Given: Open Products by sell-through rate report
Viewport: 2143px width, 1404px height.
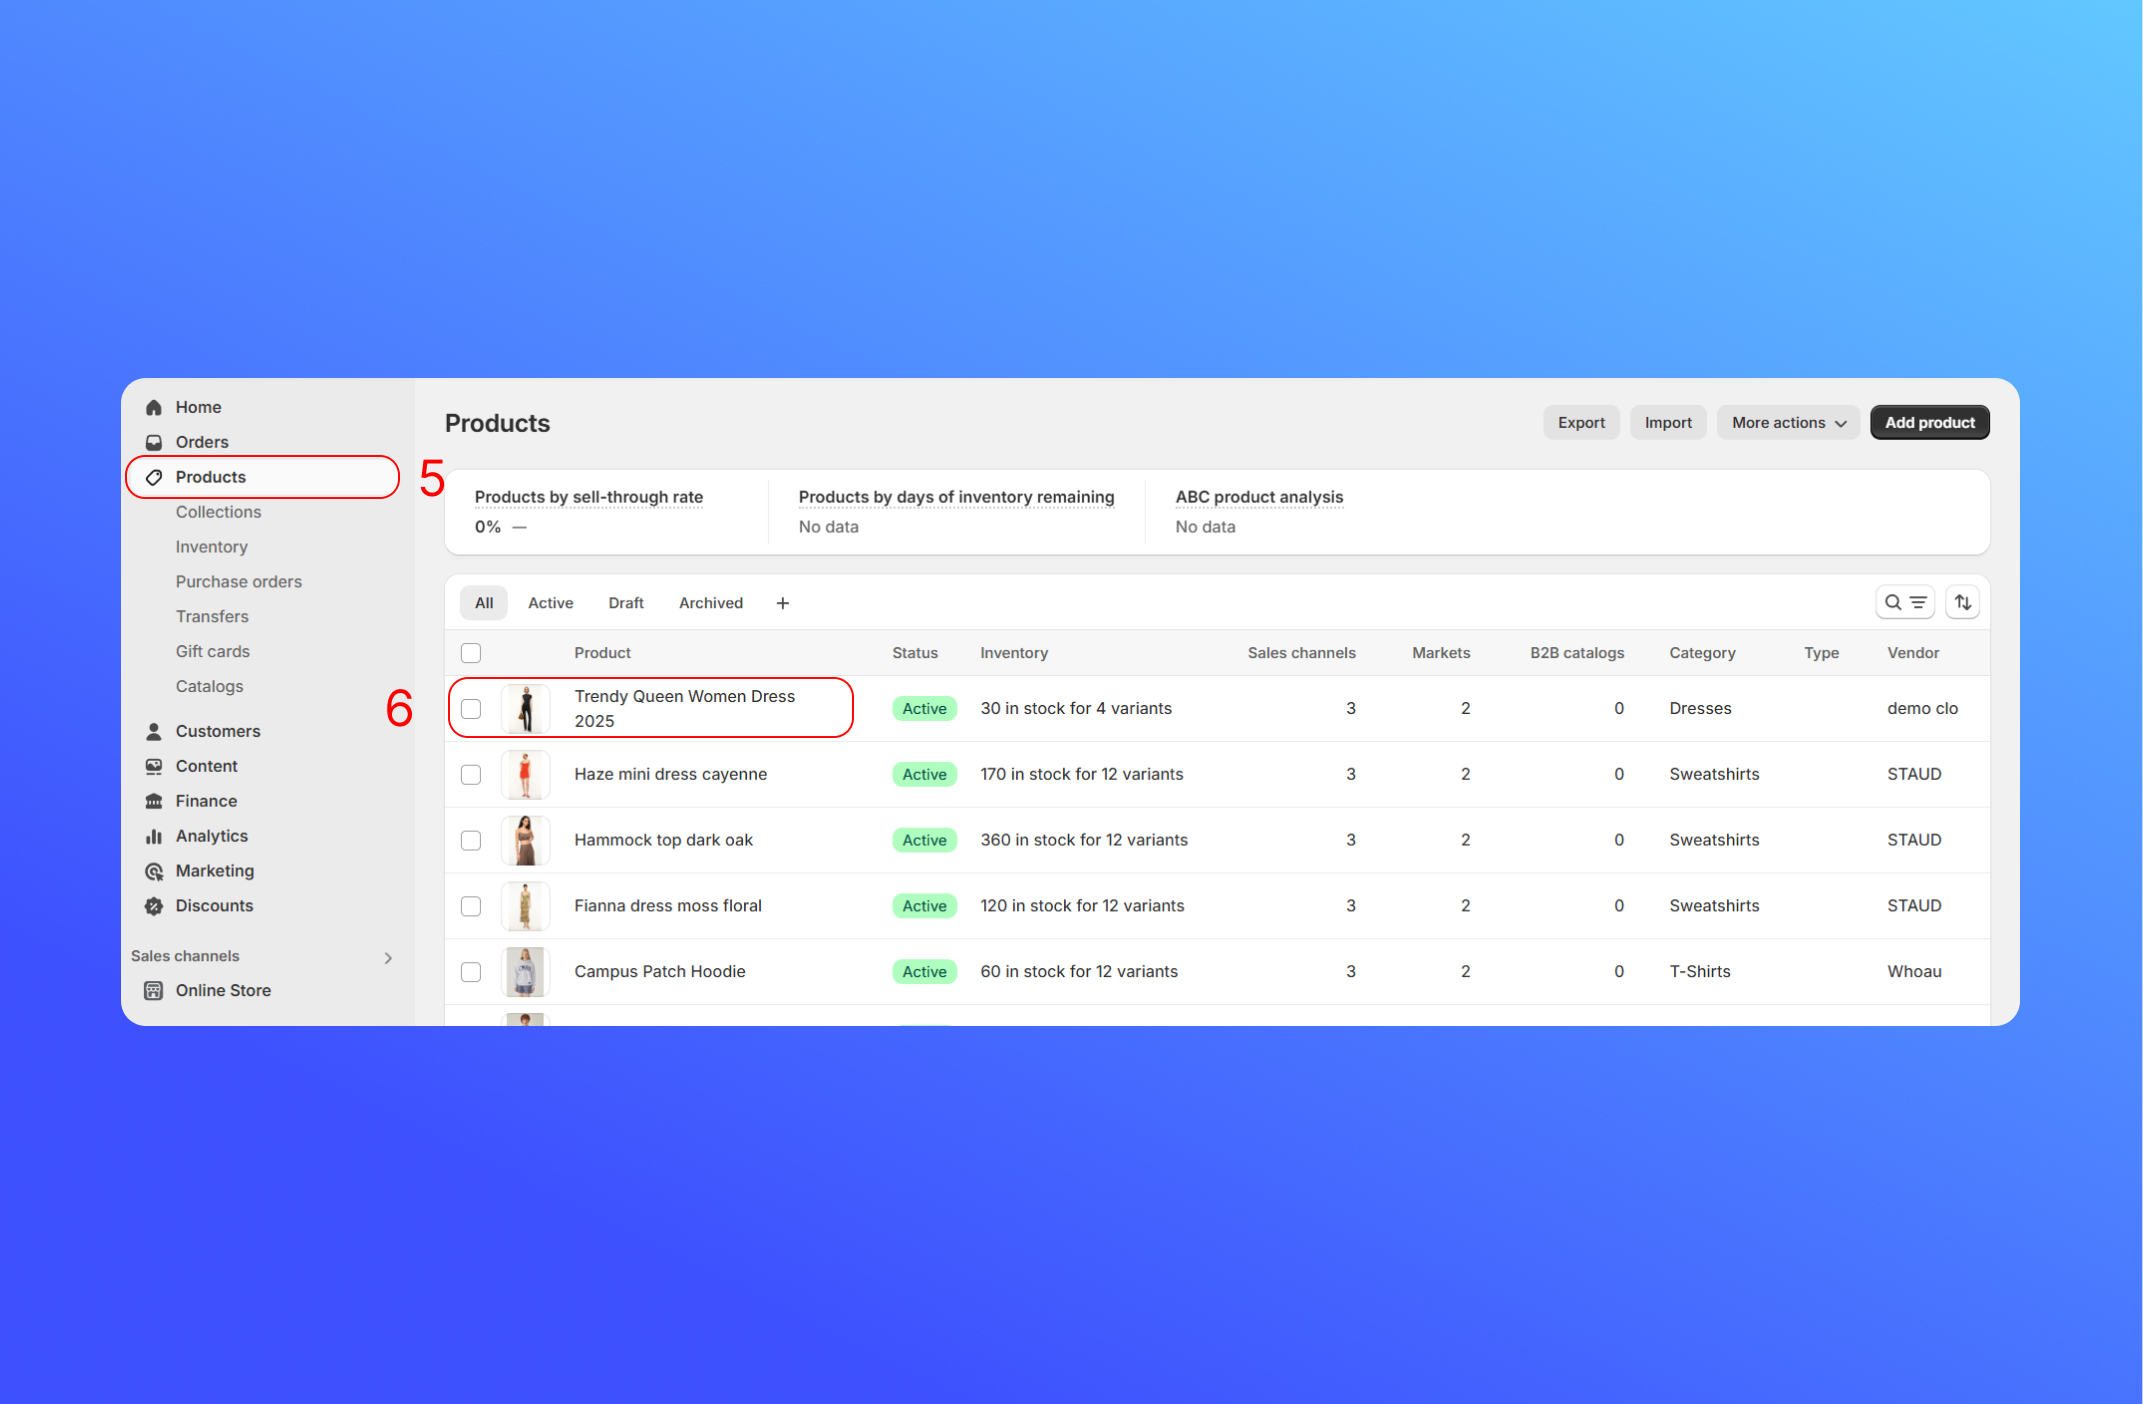Looking at the screenshot, I should click(x=588, y=497).
